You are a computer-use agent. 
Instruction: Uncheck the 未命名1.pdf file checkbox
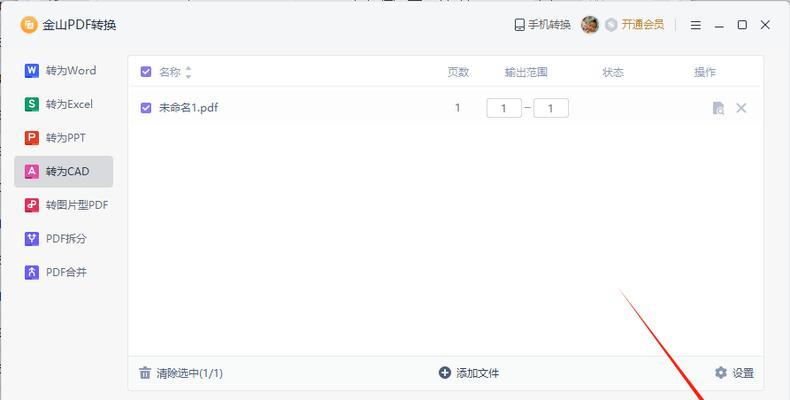tap(146, 108)
